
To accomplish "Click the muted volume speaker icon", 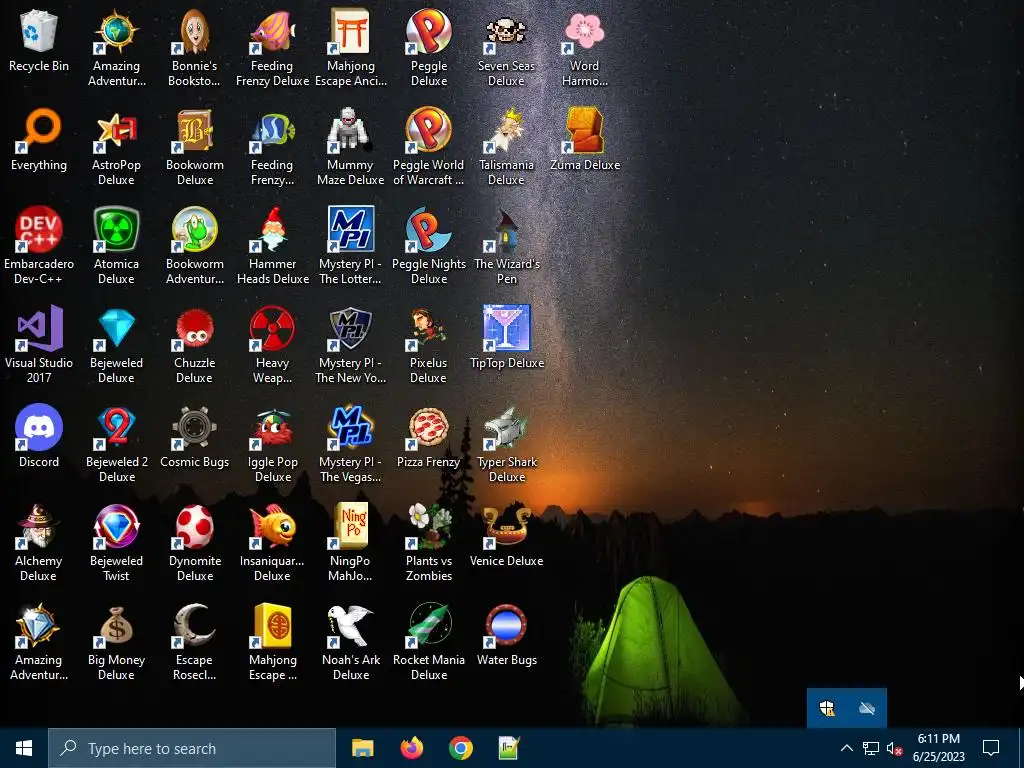I will [894, 748].
